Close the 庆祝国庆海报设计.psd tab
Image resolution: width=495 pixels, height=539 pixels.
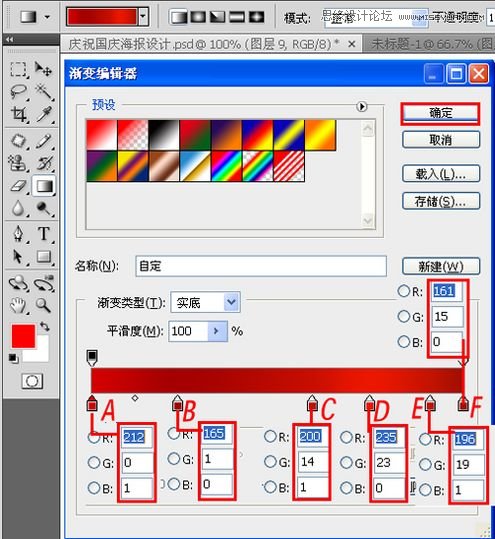[x=351, y=44]
